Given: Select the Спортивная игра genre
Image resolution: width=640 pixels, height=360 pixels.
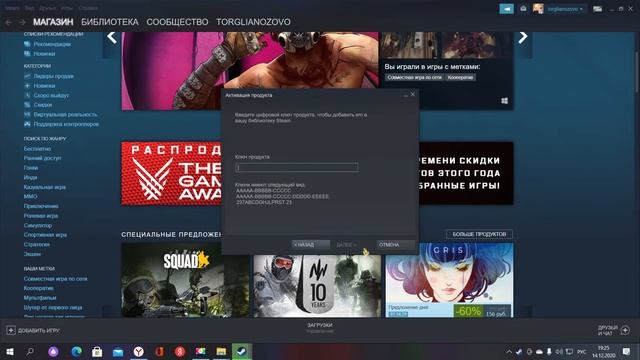Looking at the screenshot, I should pos(45,235).
